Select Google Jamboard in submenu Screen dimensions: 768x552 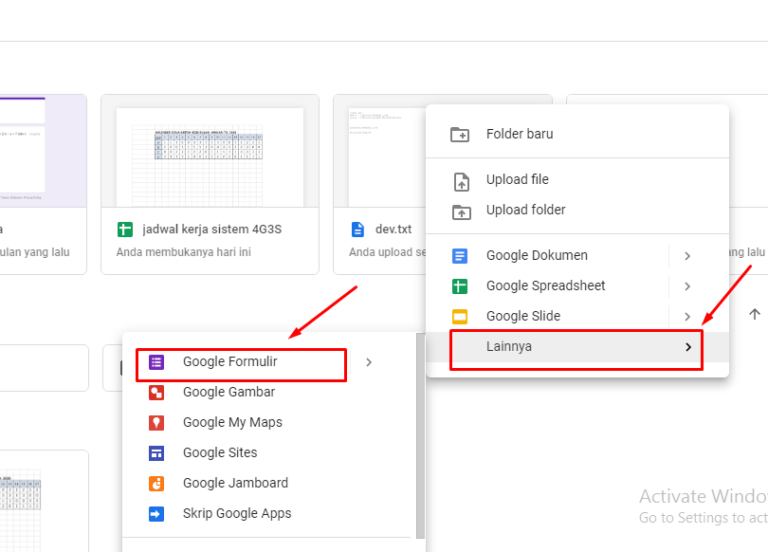tap(269, 483)
